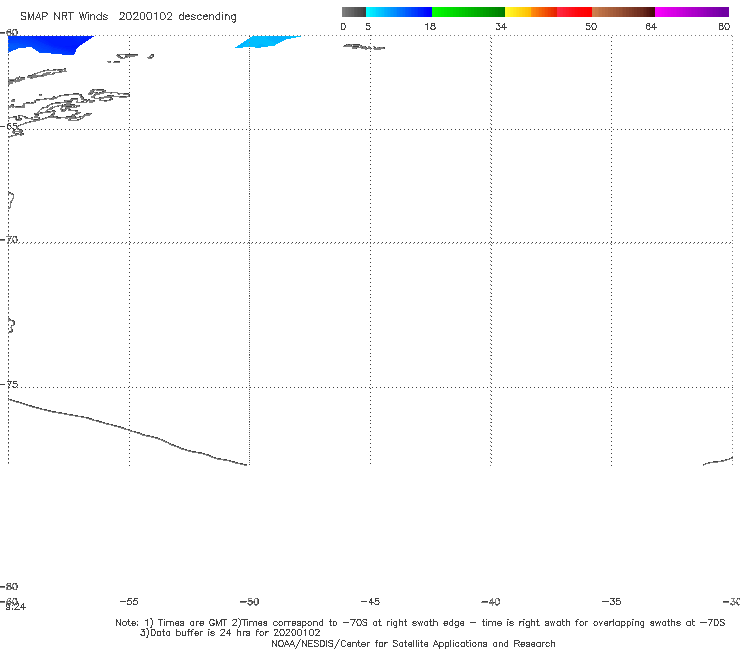This screenshot has height=650, width=740.
Task: Click the NOAA/NESDIS credit line
Action: click(413, 644)
